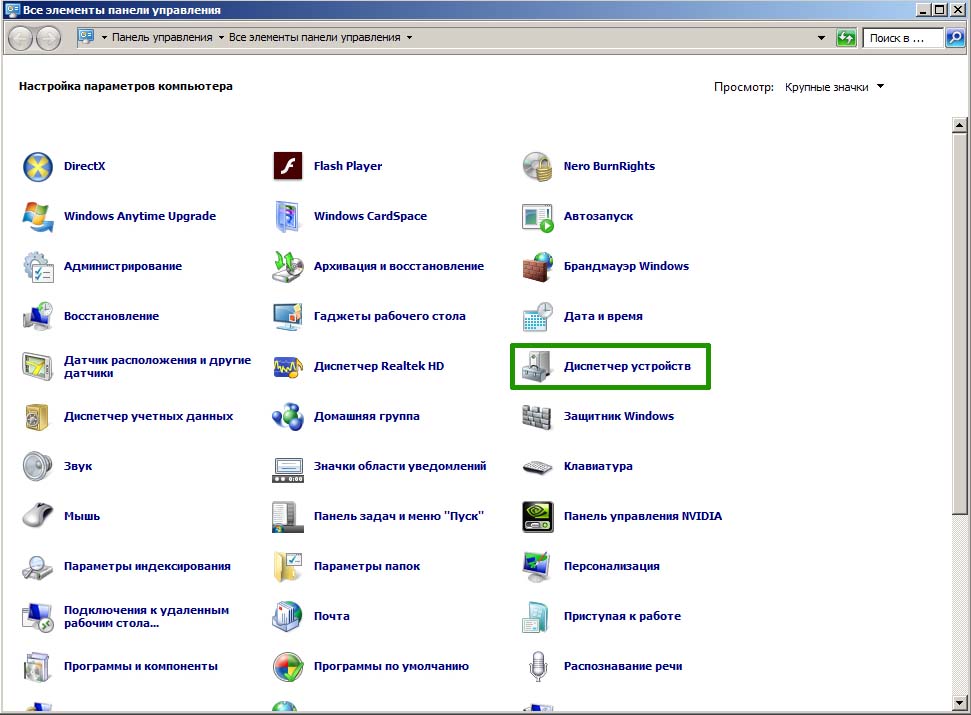Open the Администрирование icon
Image resolution: width=971 pixels, height=715 pixels.
(38, 267)
